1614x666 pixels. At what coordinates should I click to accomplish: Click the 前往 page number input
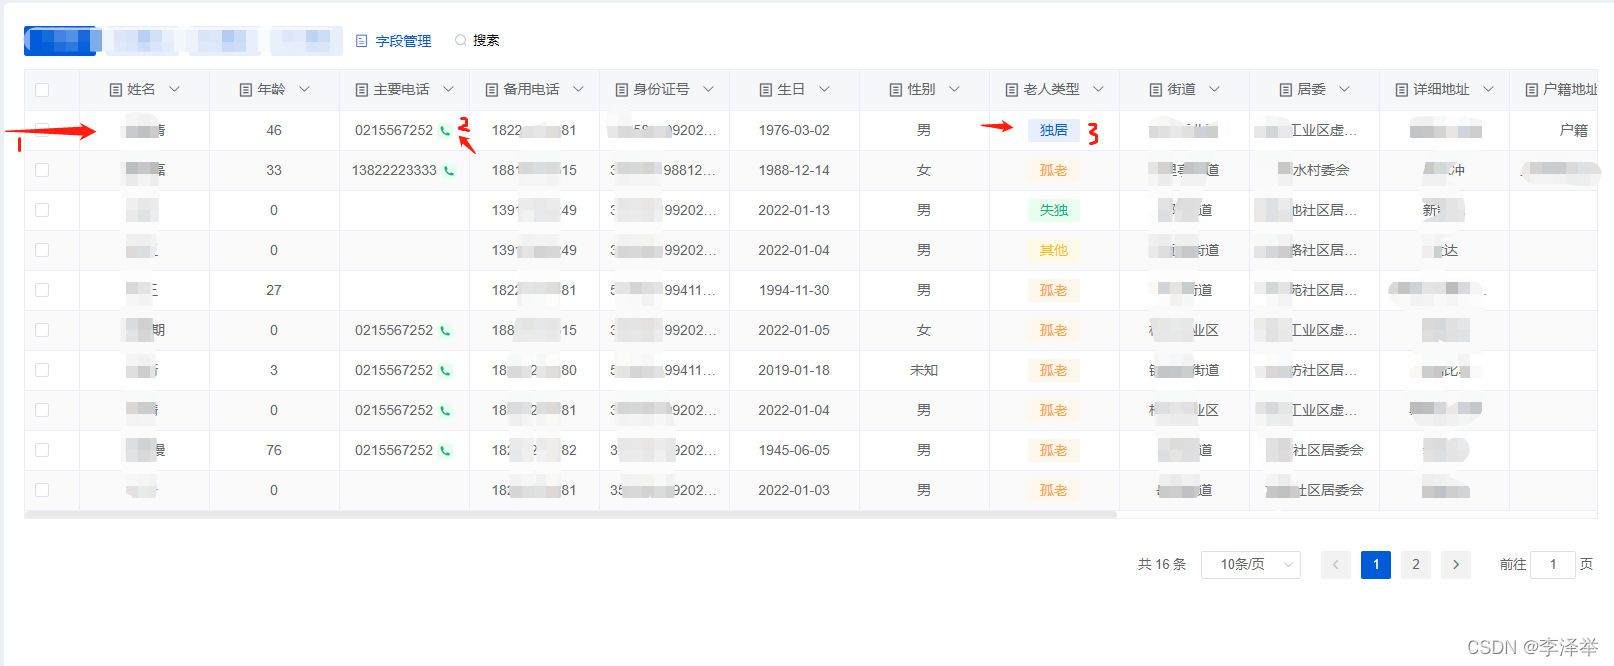point(1553,565)
